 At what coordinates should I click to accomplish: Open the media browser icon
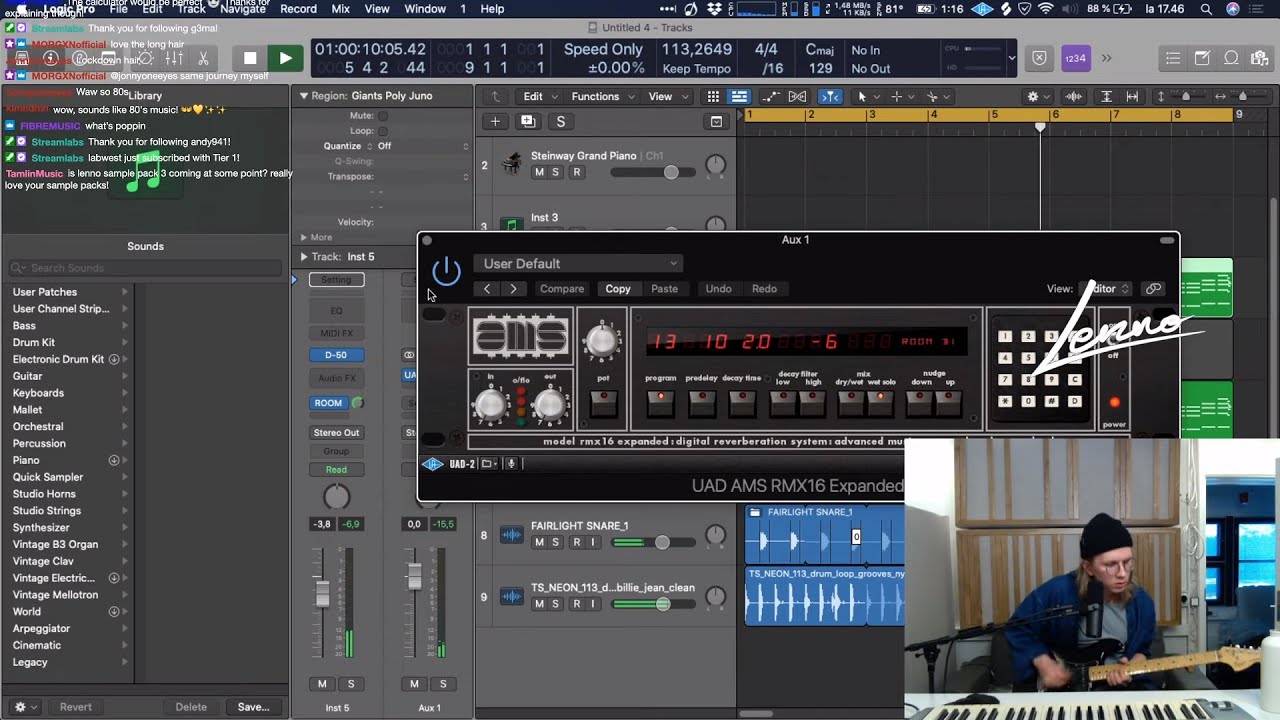[1260, 58]
